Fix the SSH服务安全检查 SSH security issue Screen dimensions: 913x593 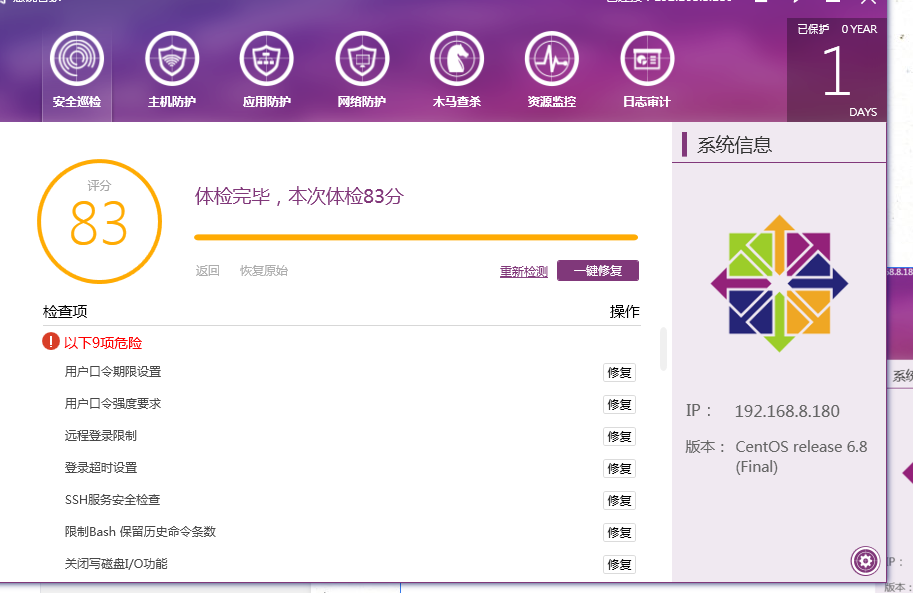(619, 500)
